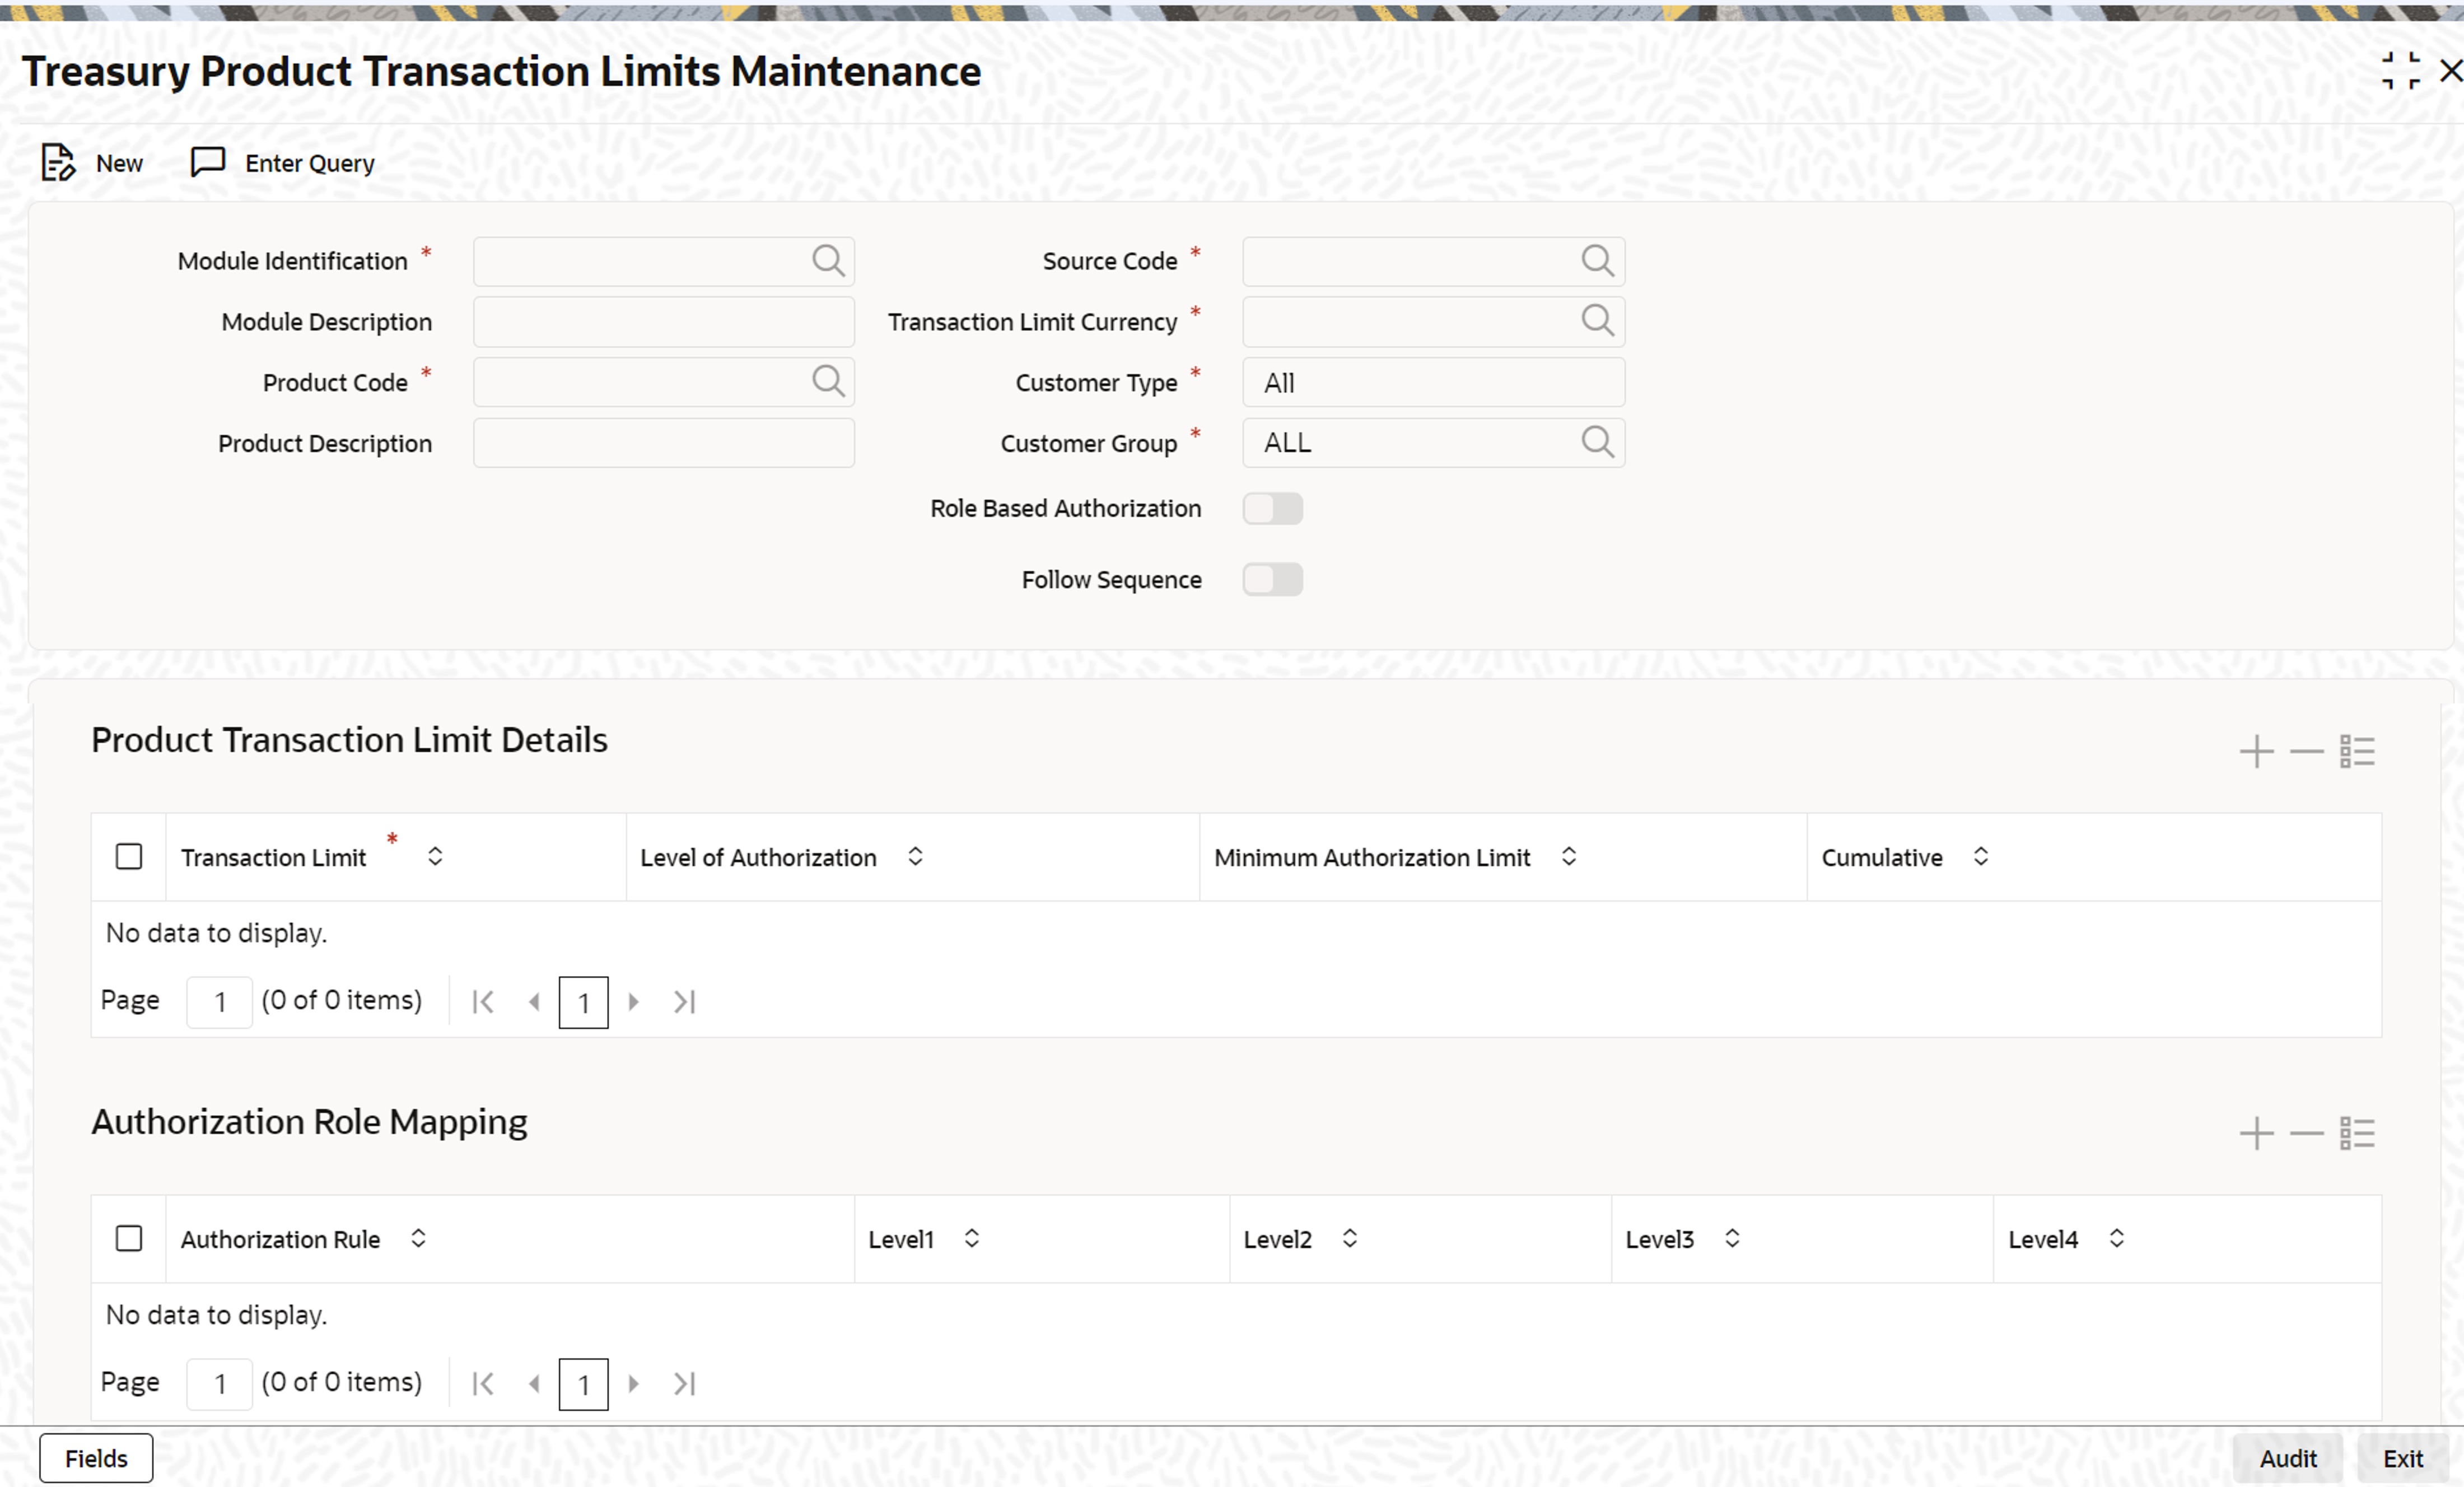Click the Customer Group search icon
Viewport: 2464px width, 1487px height.
pos(1596,442)
